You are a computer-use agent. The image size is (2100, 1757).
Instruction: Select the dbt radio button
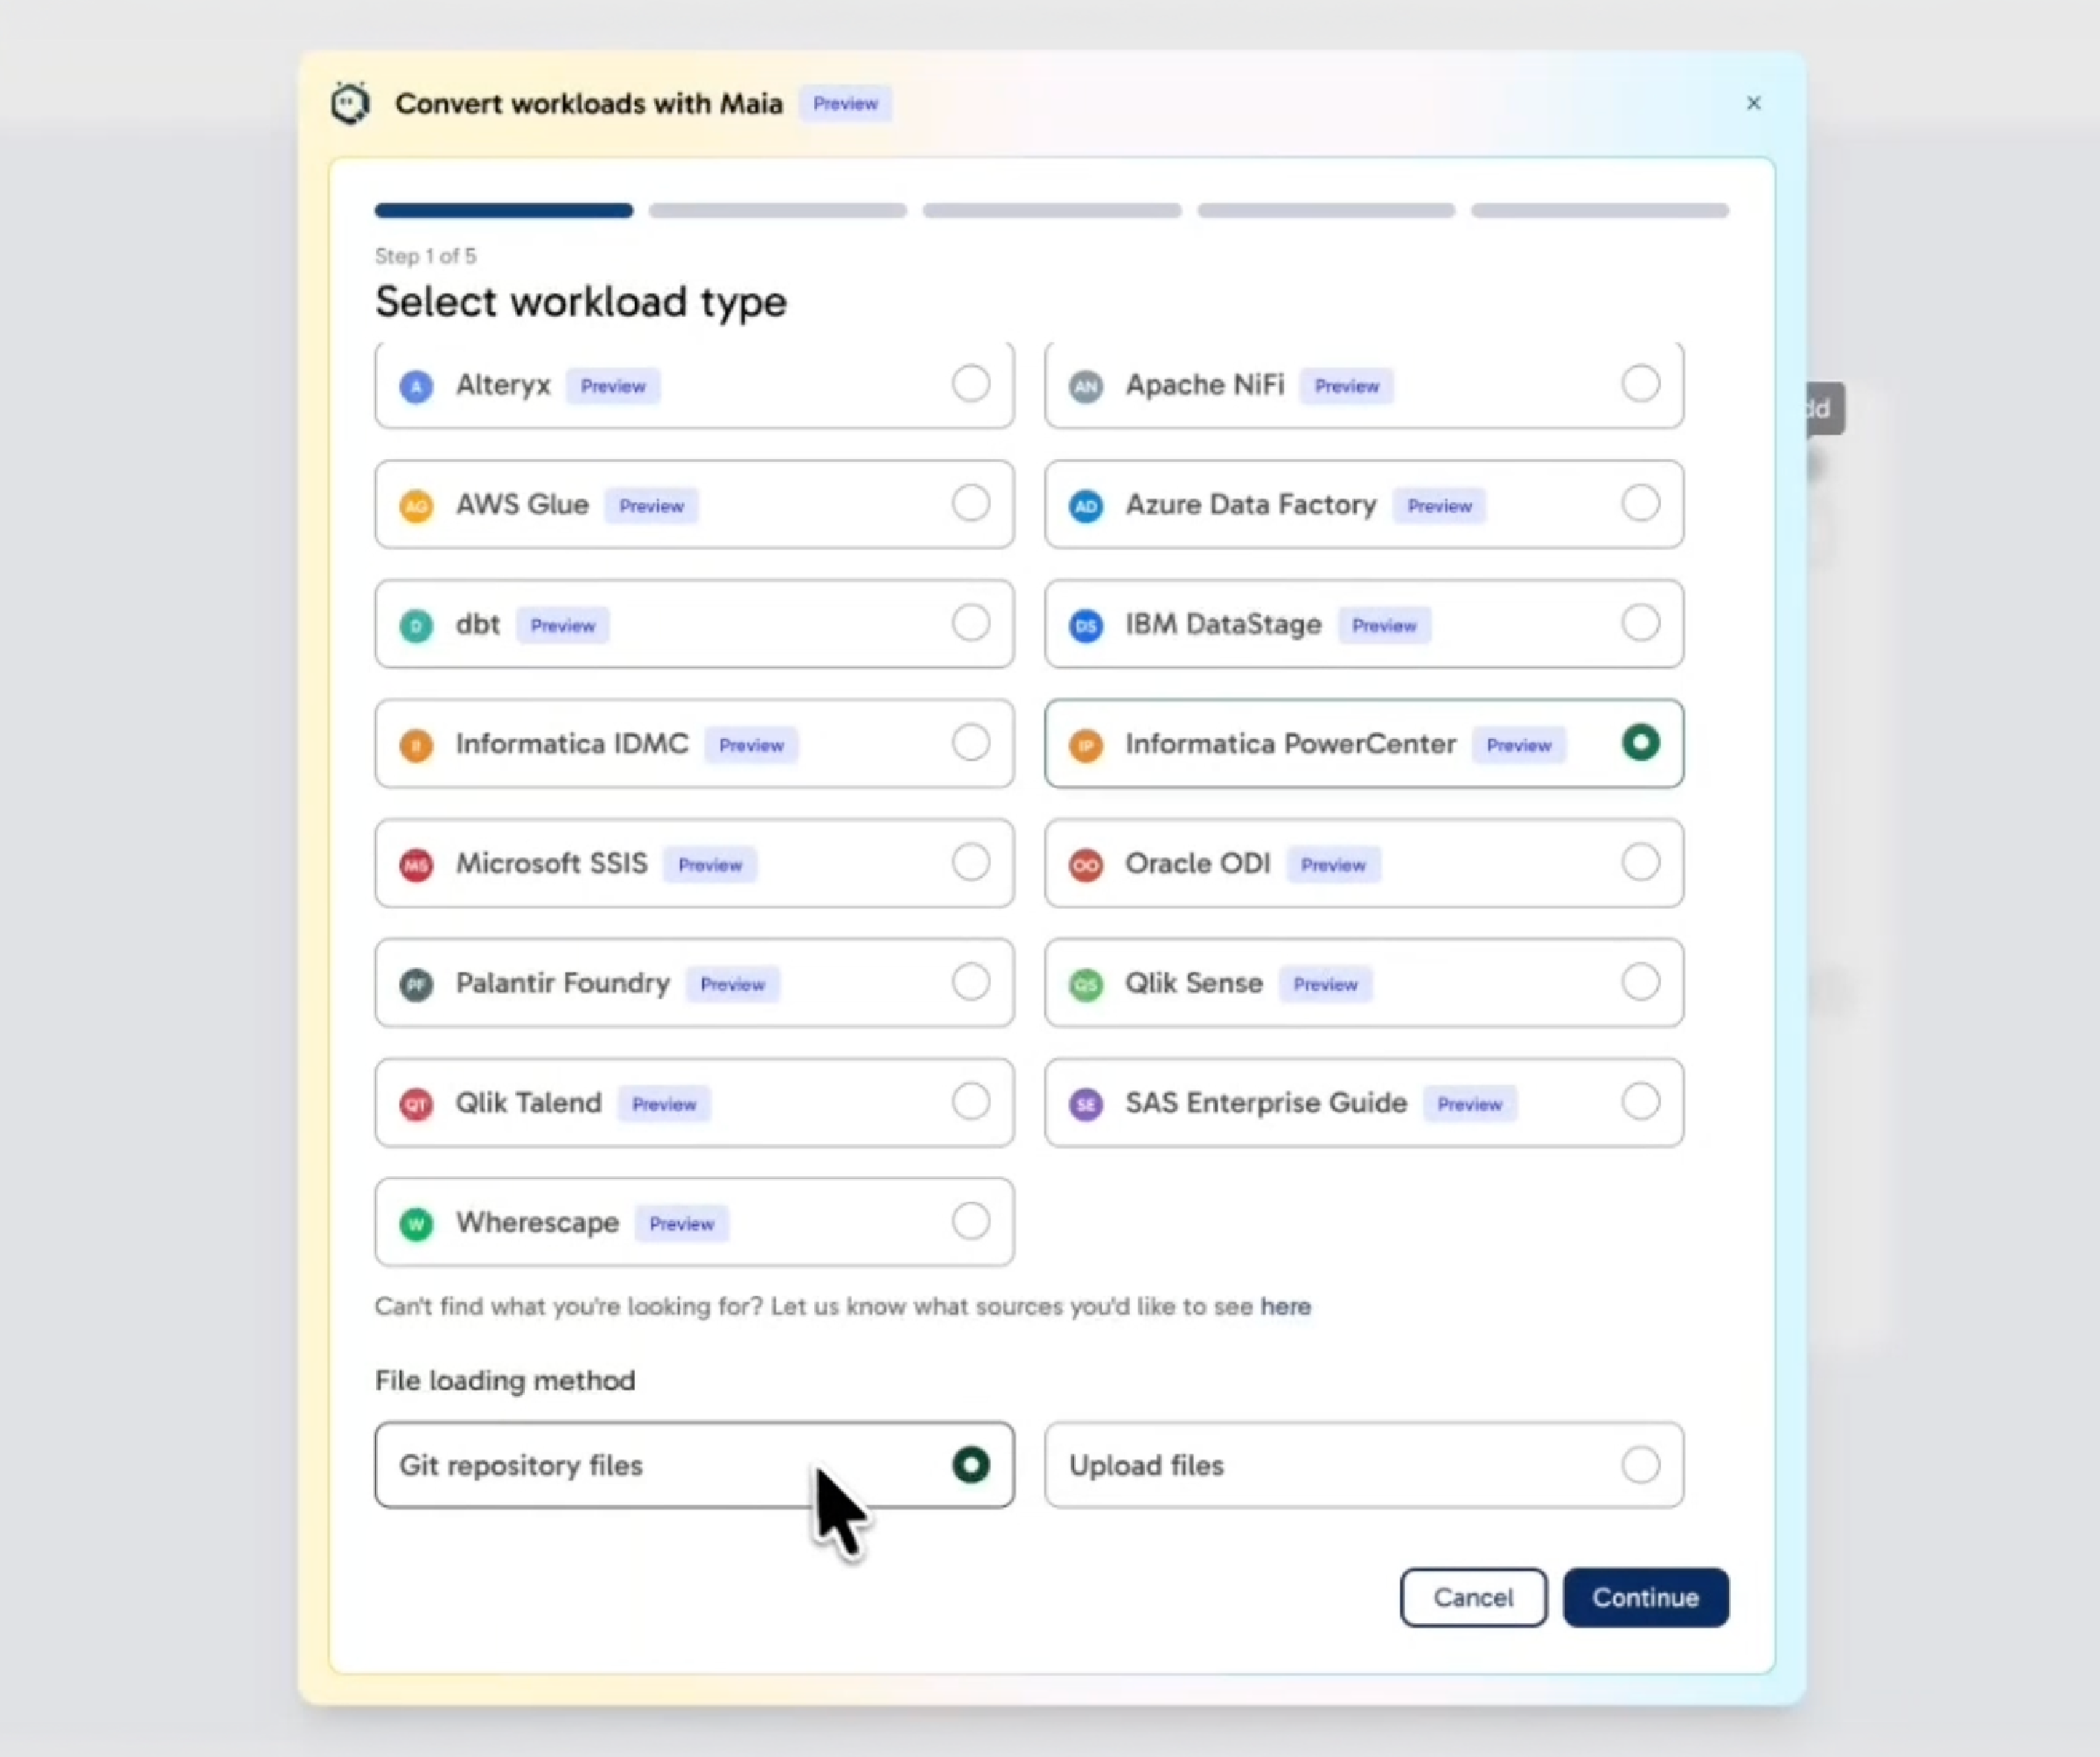(970, 623)
